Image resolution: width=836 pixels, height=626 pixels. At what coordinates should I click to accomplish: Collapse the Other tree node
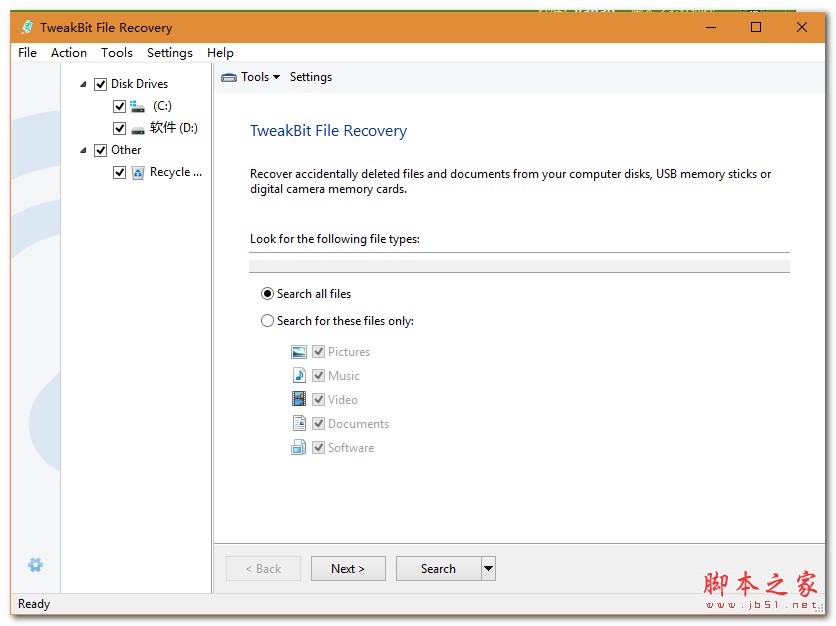85,150
